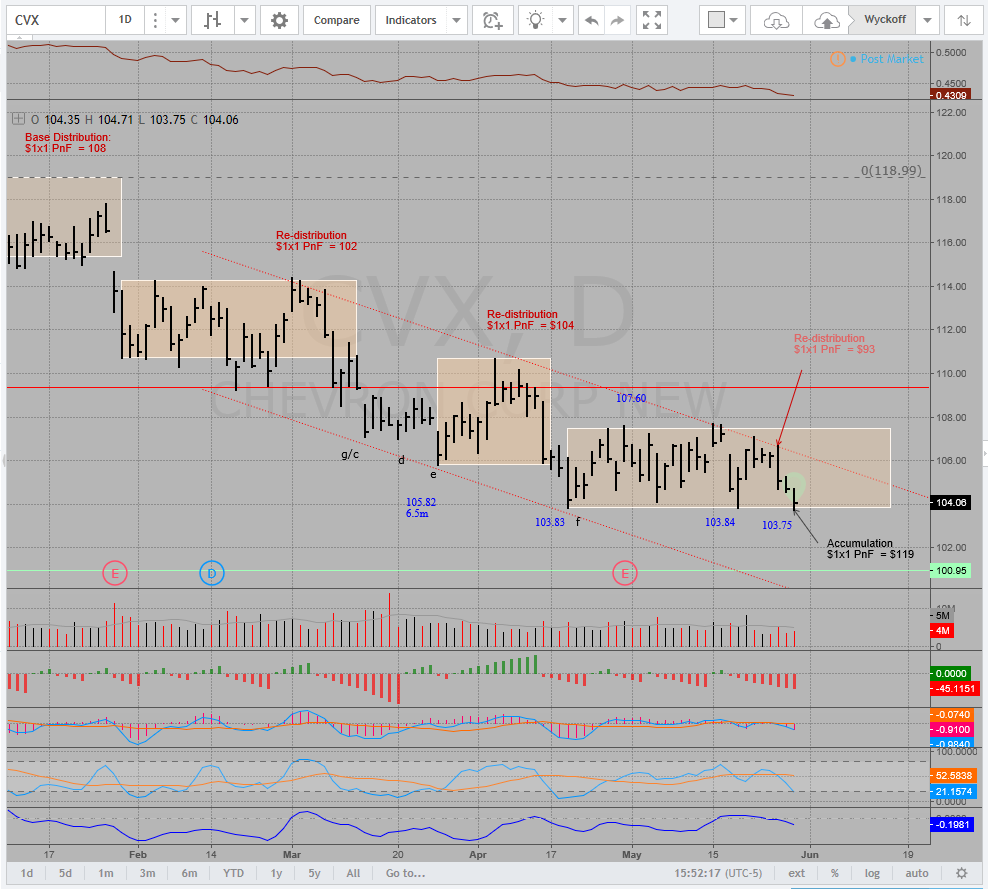Viewport: 988px width, 889px height.
Task: Click the bar style chart type icon
Action: 212,20
